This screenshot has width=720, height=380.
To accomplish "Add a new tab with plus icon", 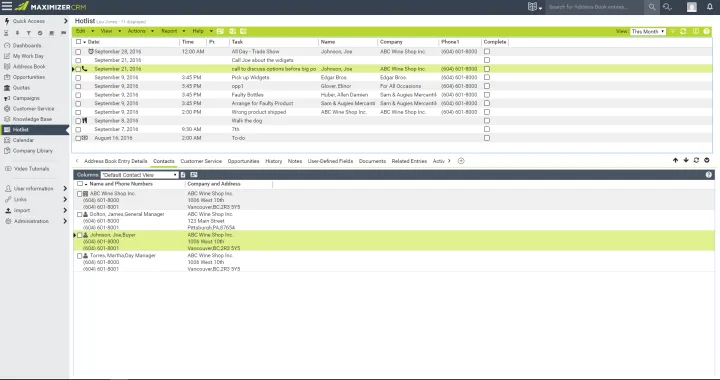I will (461, 161).
